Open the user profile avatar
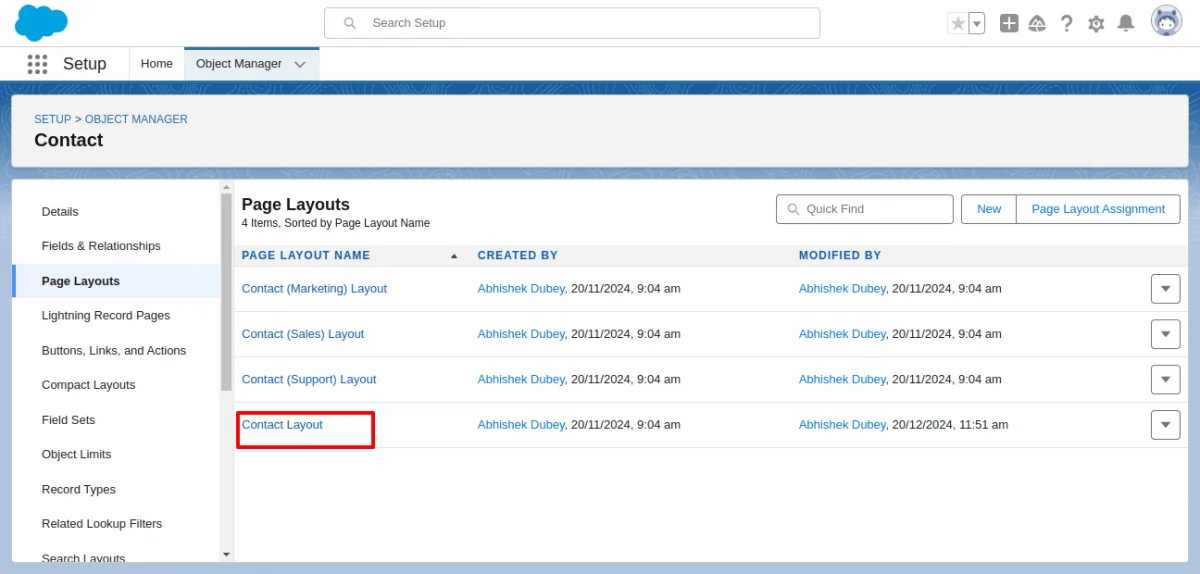 1166,21
